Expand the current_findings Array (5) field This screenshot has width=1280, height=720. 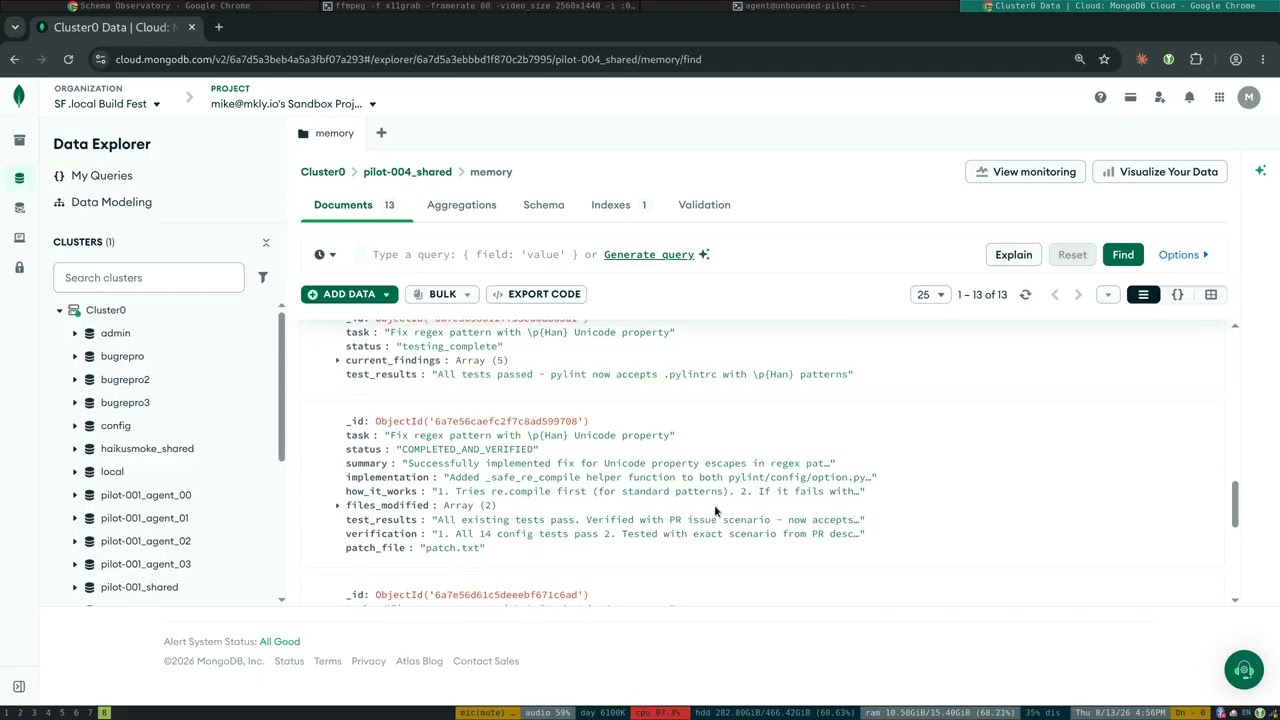pyautogui.click(x=337, y=360)
